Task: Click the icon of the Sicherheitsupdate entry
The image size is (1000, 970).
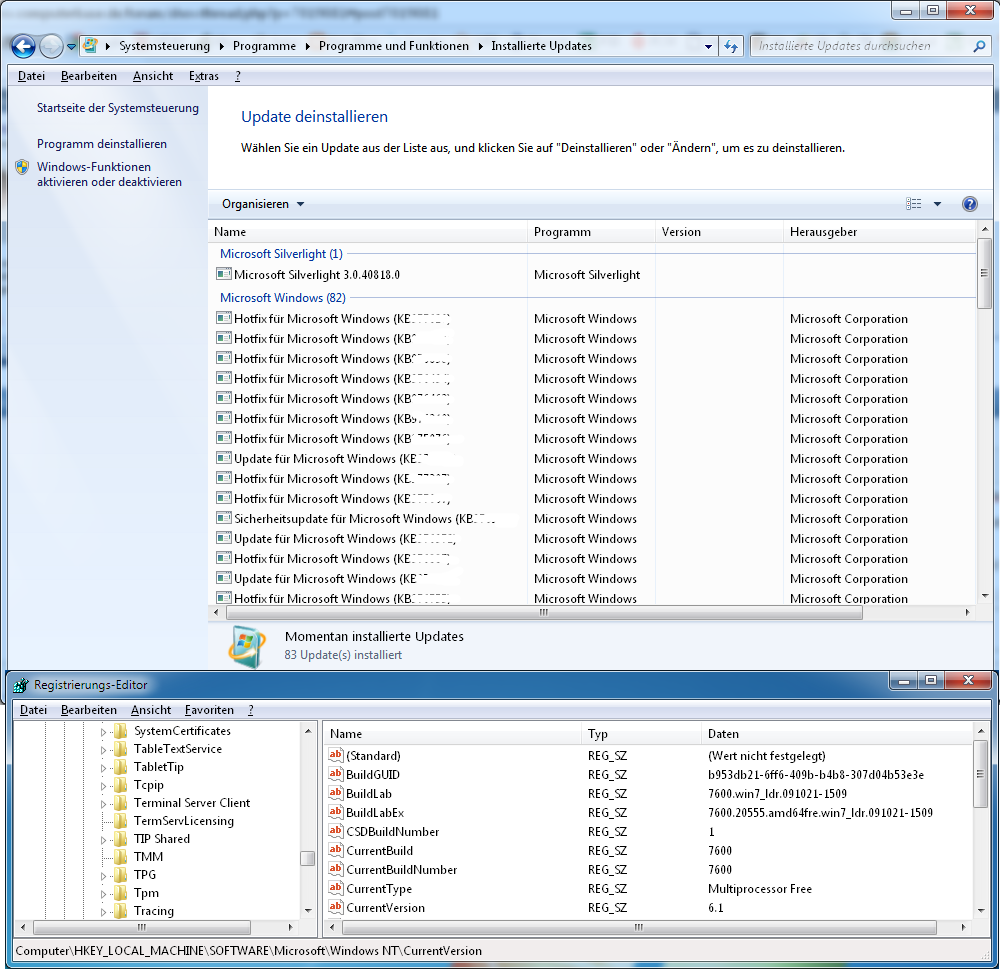Action: (x=224, y=518)
